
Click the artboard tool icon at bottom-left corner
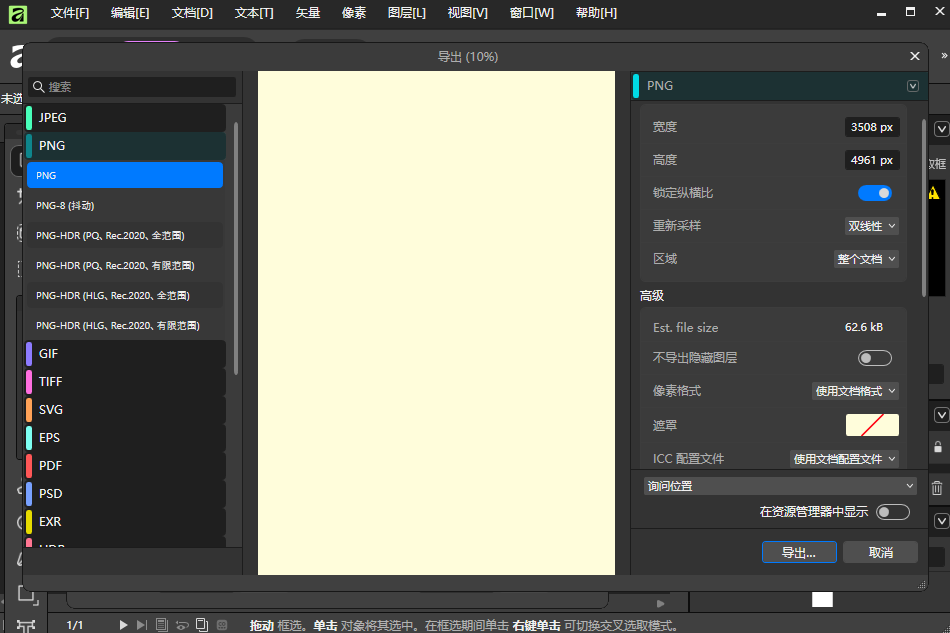(27, 595)
